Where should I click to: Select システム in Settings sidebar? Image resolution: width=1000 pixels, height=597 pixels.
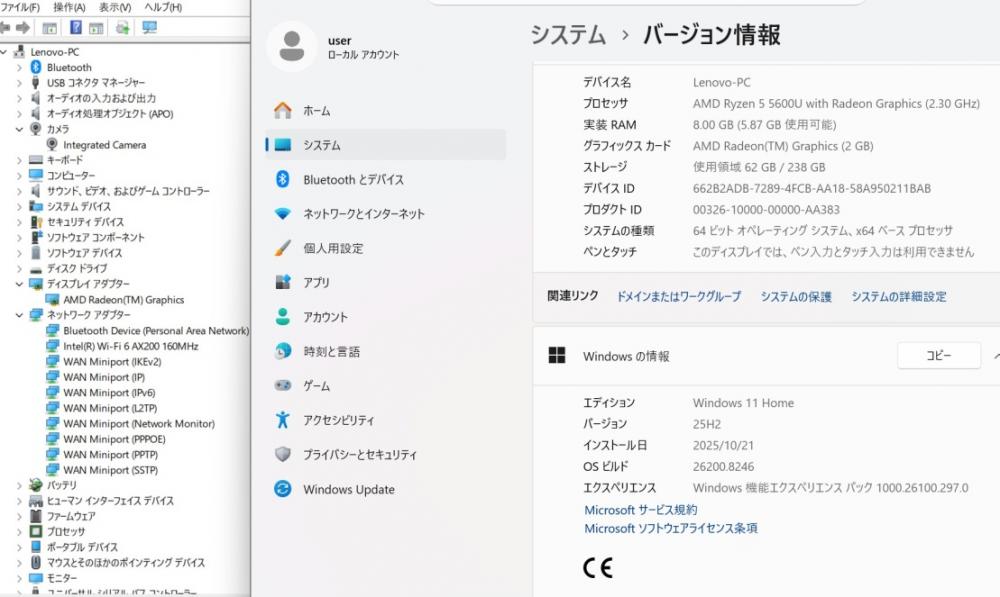point(385,145)
